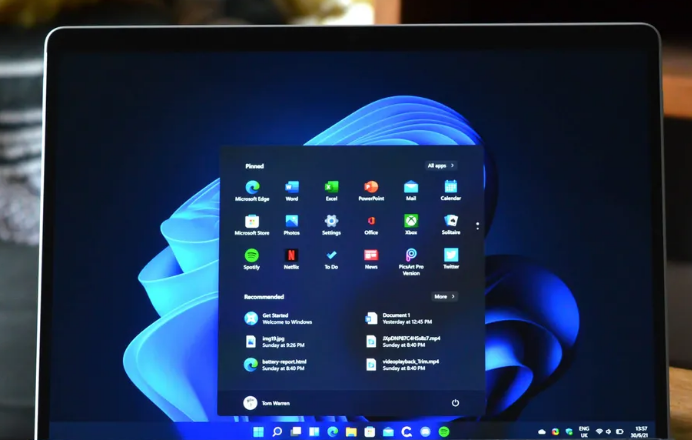Show More recommended items

(x=444, y=297)
